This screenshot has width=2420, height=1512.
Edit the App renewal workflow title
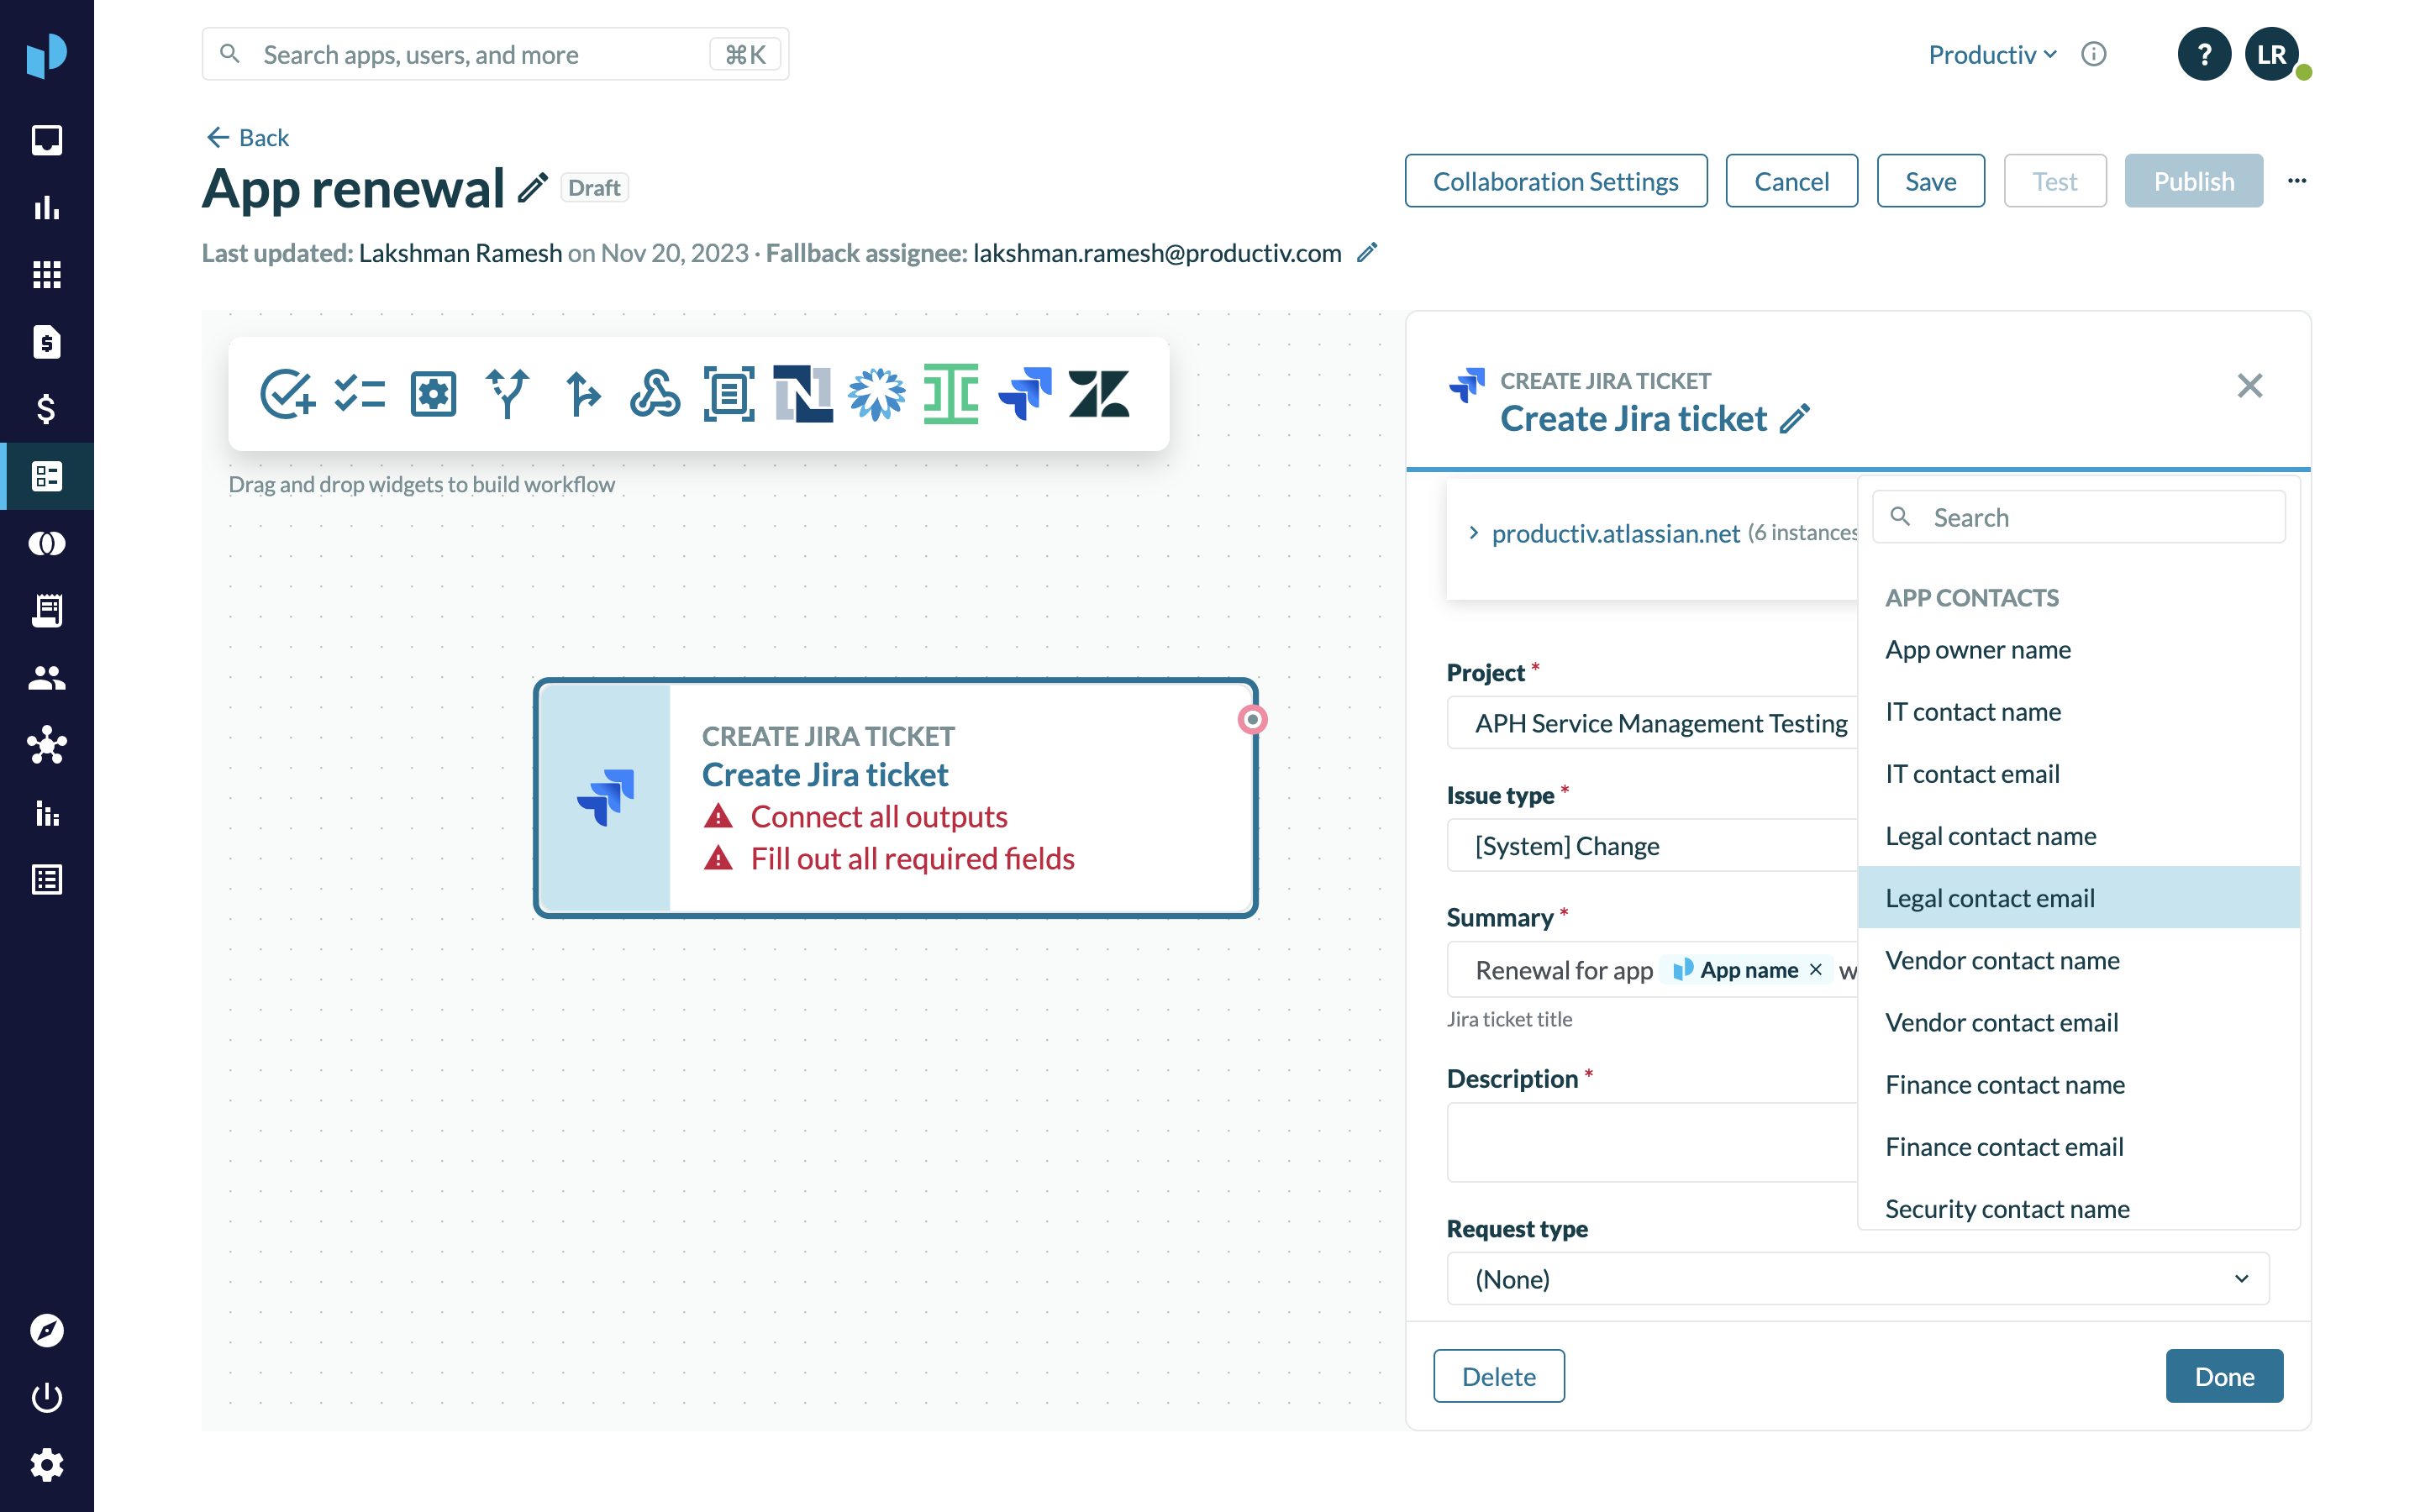[533, 187]
